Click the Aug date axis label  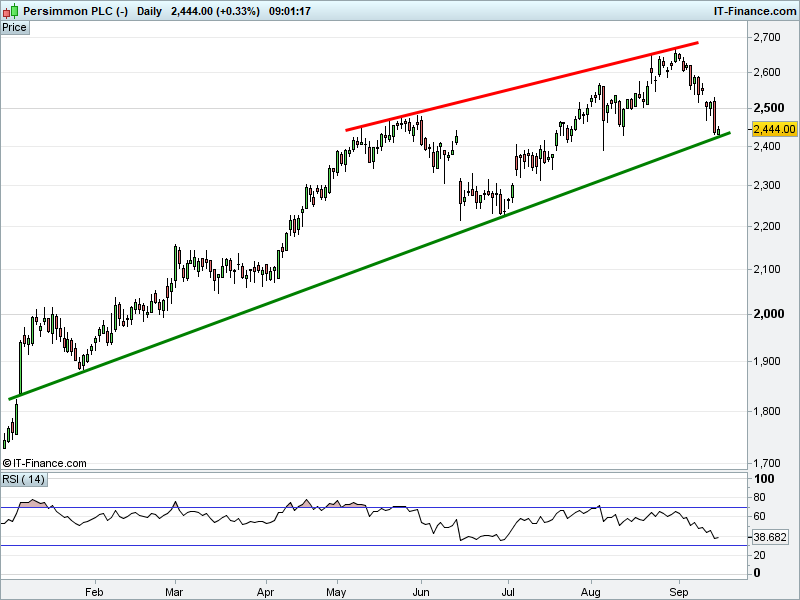coord(591,592)
